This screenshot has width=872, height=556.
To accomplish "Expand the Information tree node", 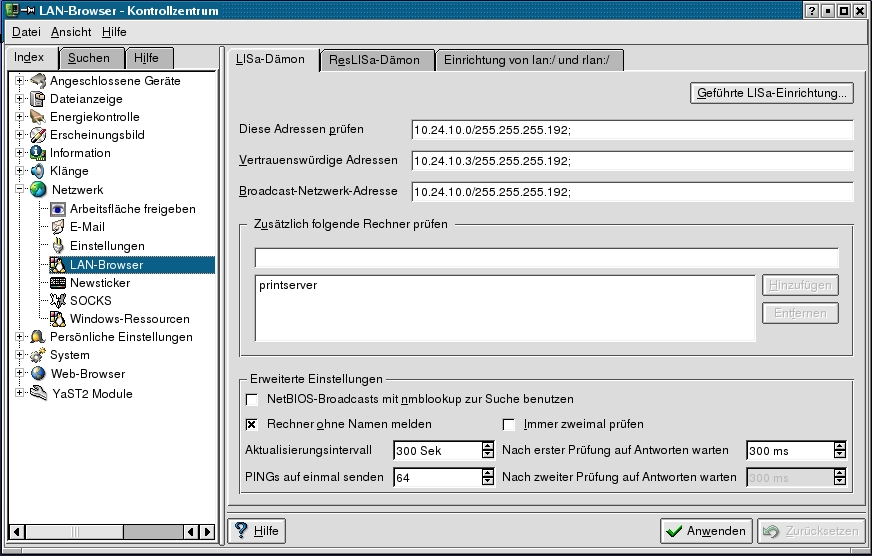I will 19,153.
